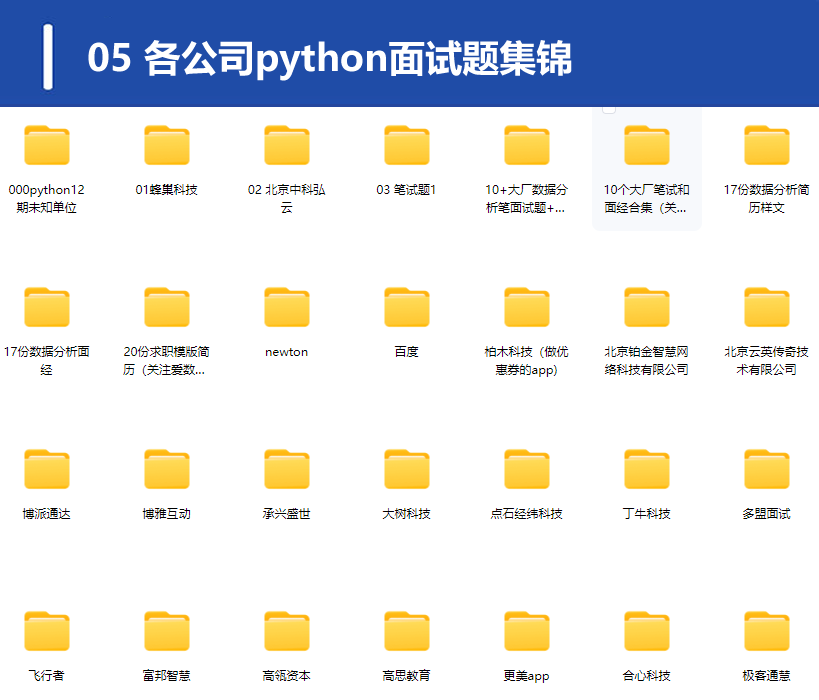The height and width of the screenshot is (700, 819).
Task: Open the 大树科技 folder icon
Action: tap(407, 469)
